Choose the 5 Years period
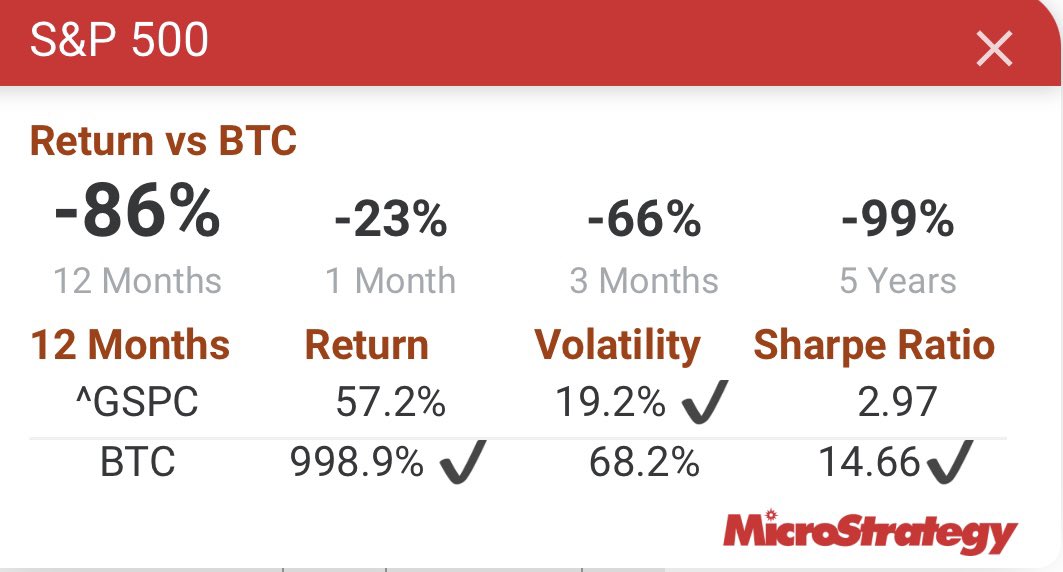 (898, 281)
